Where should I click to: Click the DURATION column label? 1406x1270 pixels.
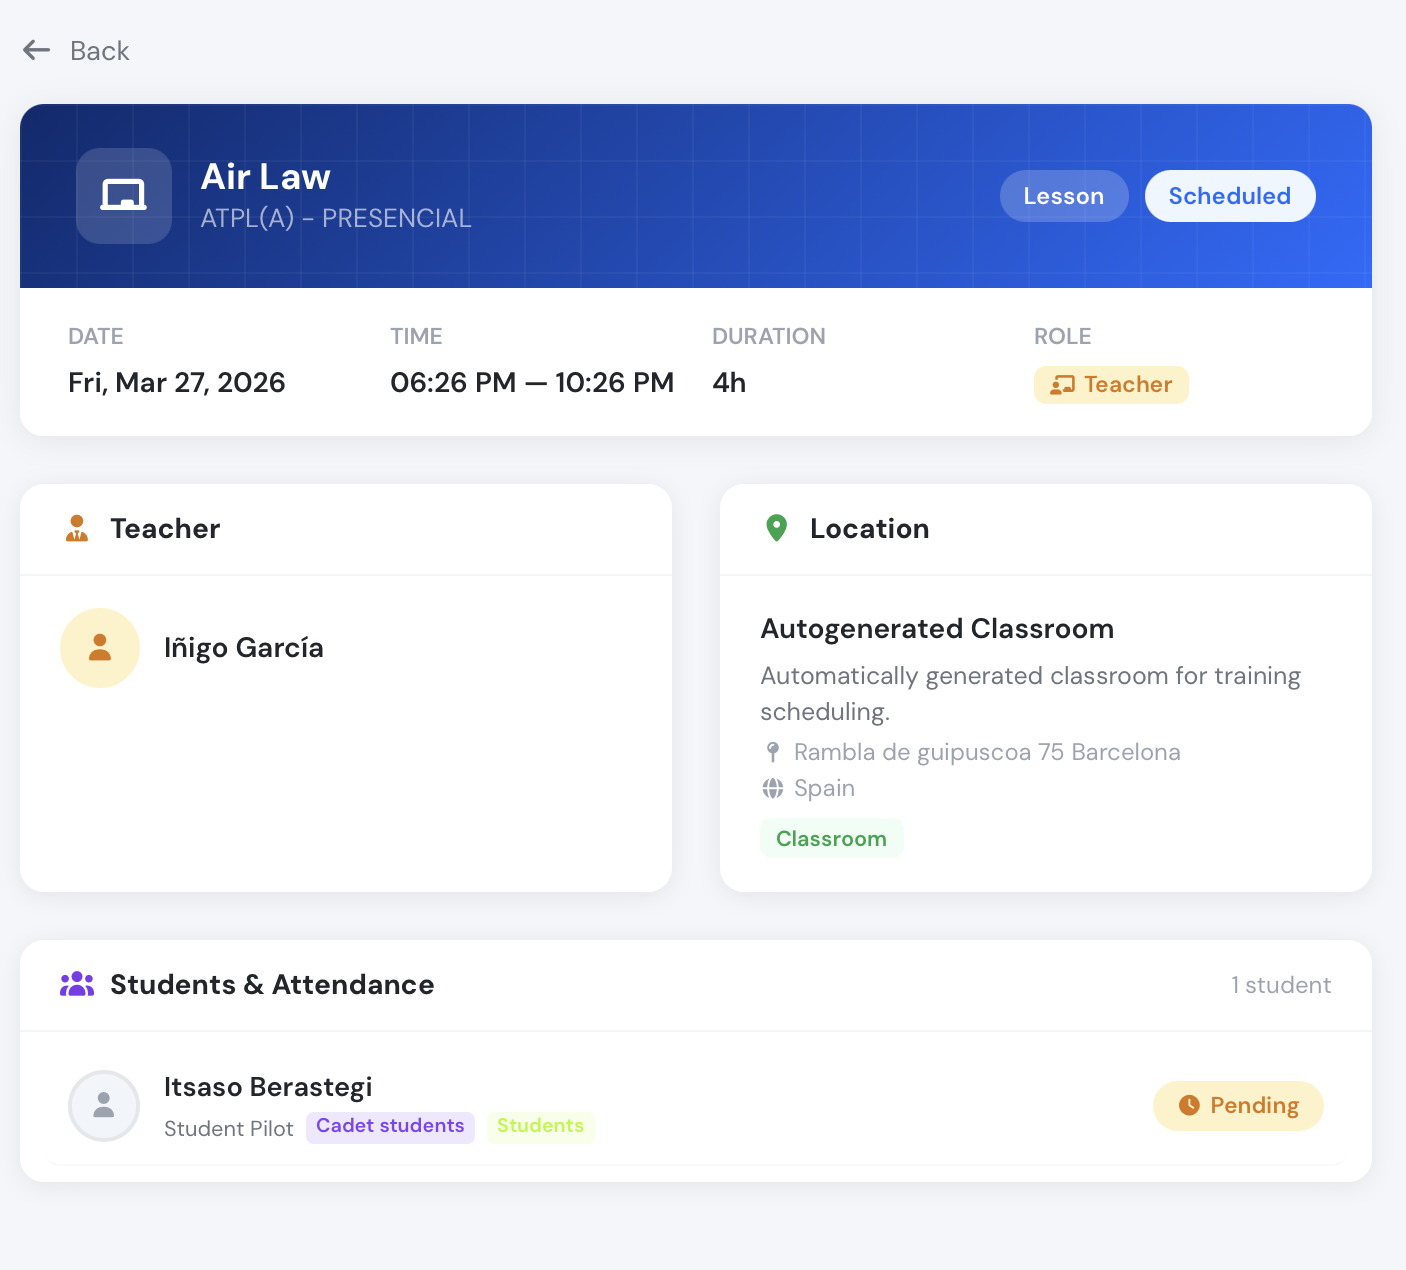pyautogui.click(x=769, y=336)
